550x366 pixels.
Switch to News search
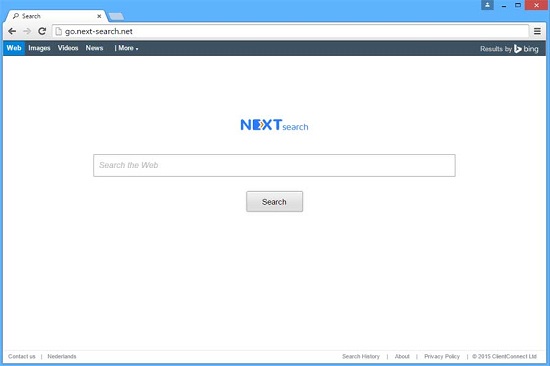pyautogui.click(x=94, y=48)
